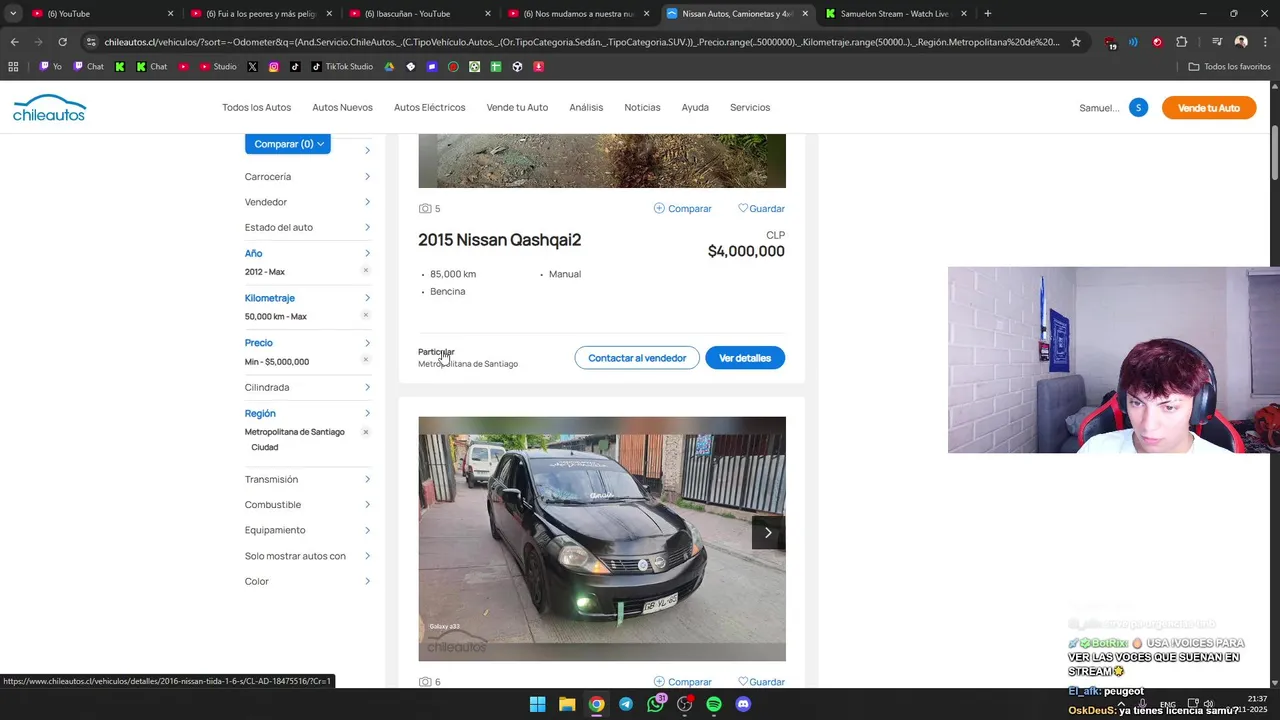Expand the Vendedor filter
The height and width of the screenshot is (720, 1280).
(x=308, y=202)
